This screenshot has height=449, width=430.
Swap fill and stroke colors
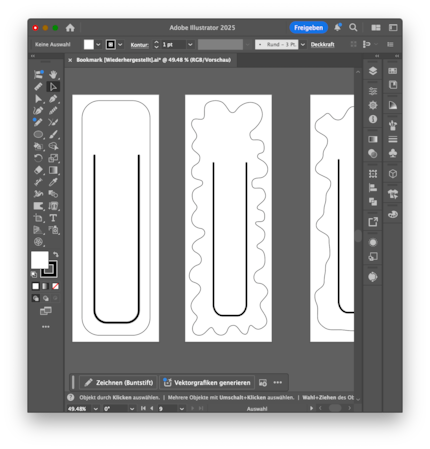coord(56,254)
